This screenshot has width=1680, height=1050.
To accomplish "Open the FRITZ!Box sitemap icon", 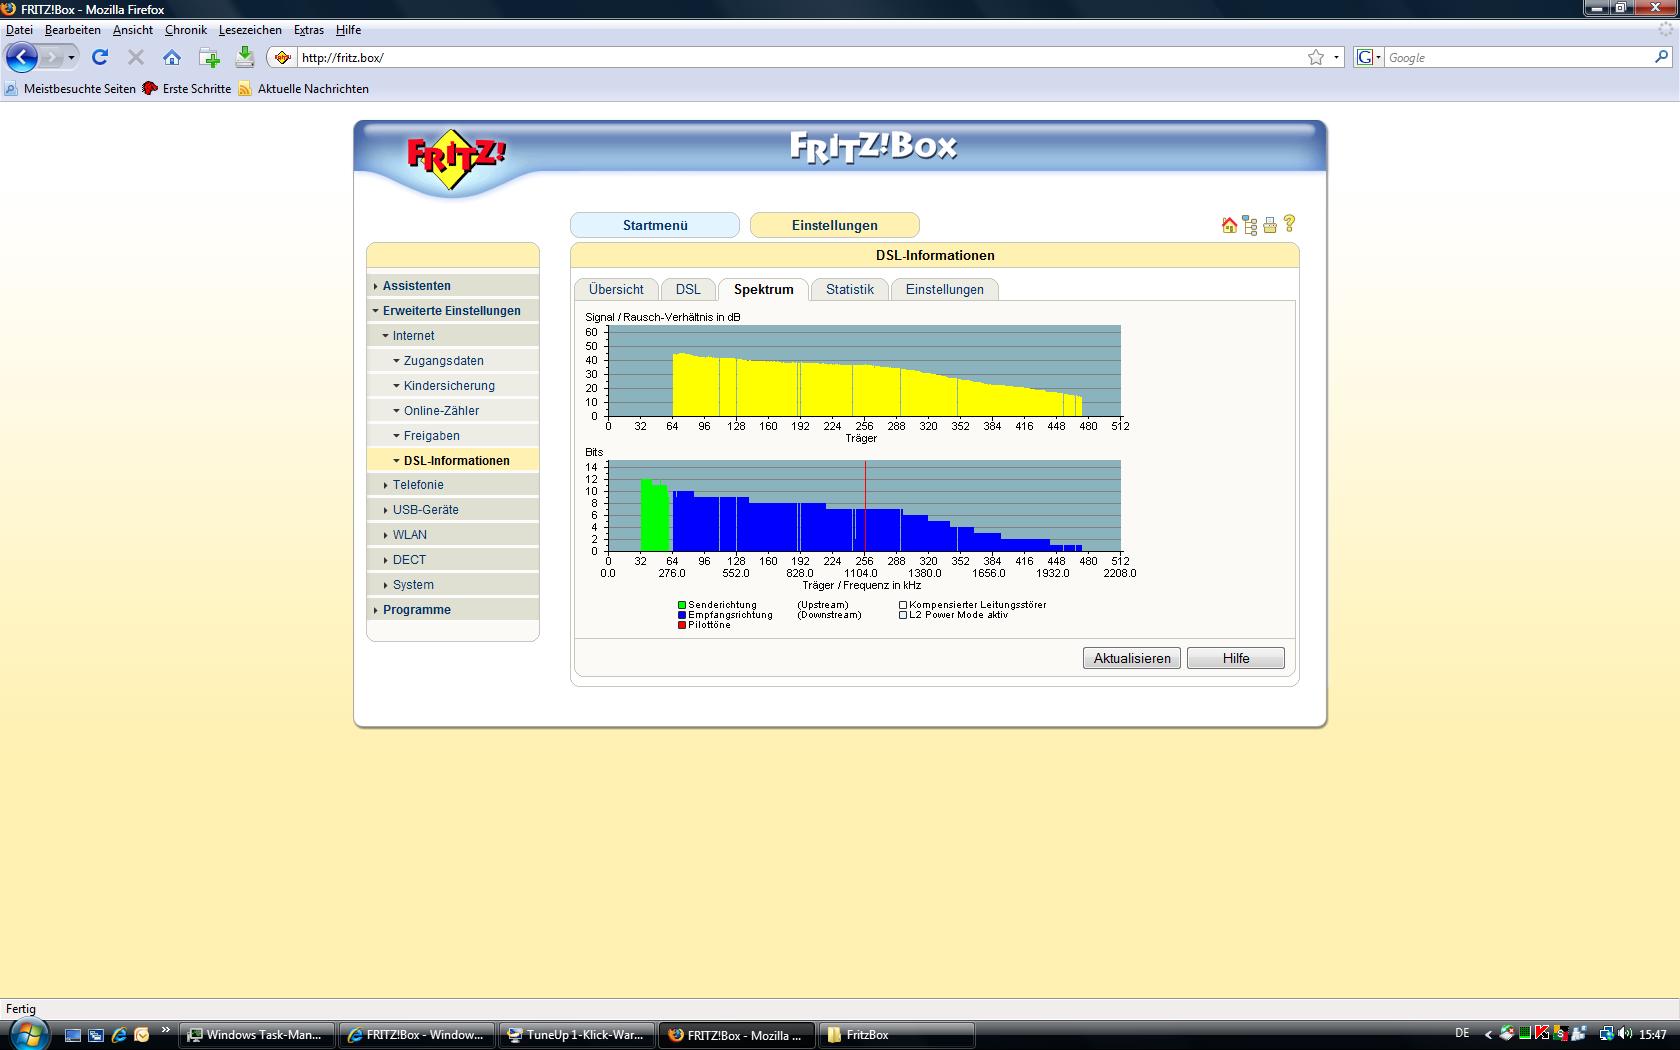I will tap(1250, 225).
